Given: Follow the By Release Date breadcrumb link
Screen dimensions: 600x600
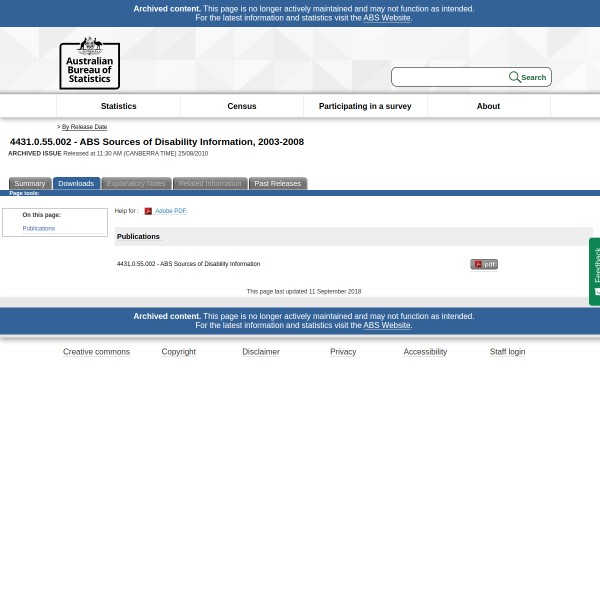Looking at the screenshot, I should click(x=84, y=127).
